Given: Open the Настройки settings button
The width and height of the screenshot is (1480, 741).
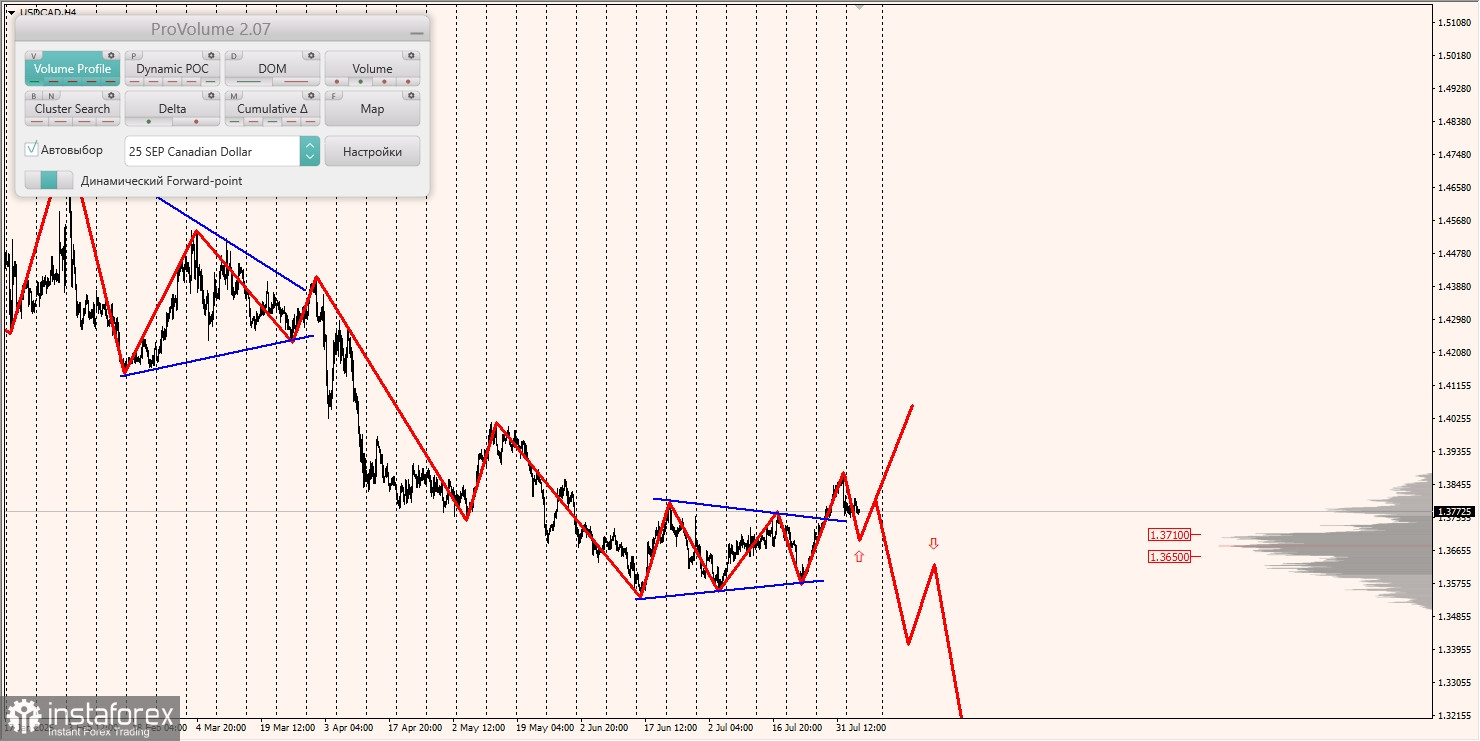Looking at the screenshot, I should [372, 151].
